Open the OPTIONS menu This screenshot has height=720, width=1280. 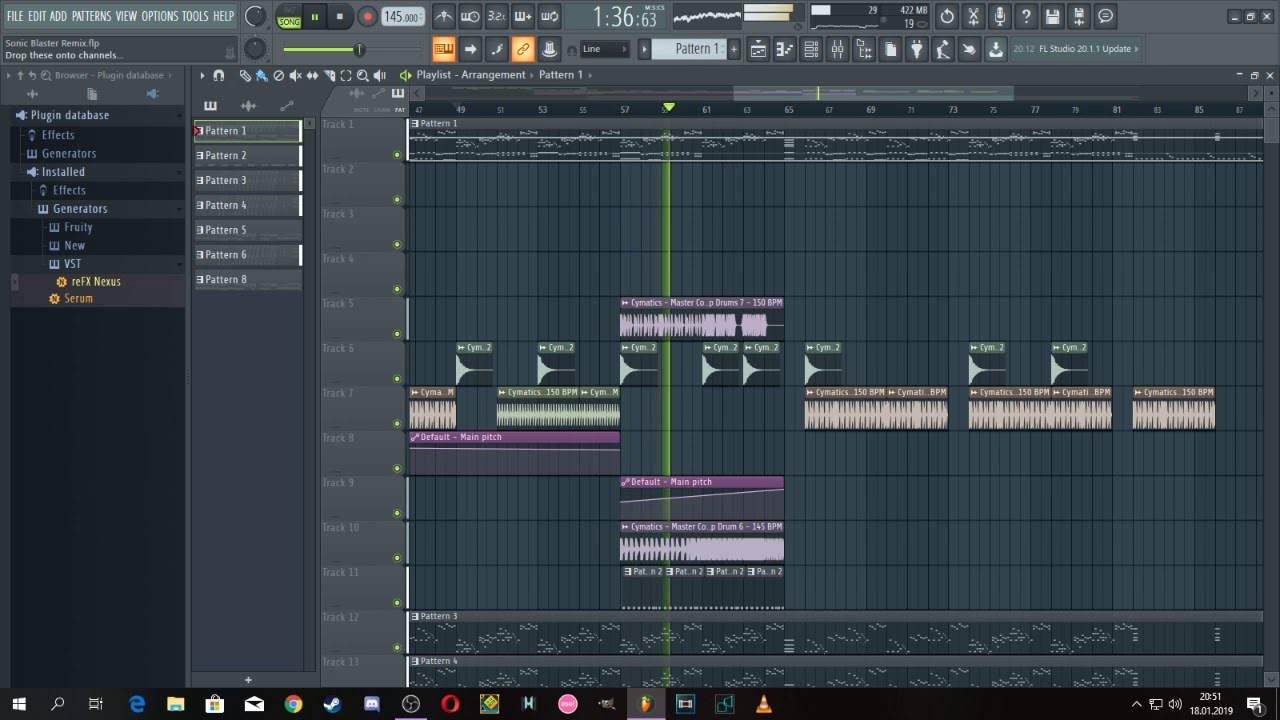[x=159, y=16]
